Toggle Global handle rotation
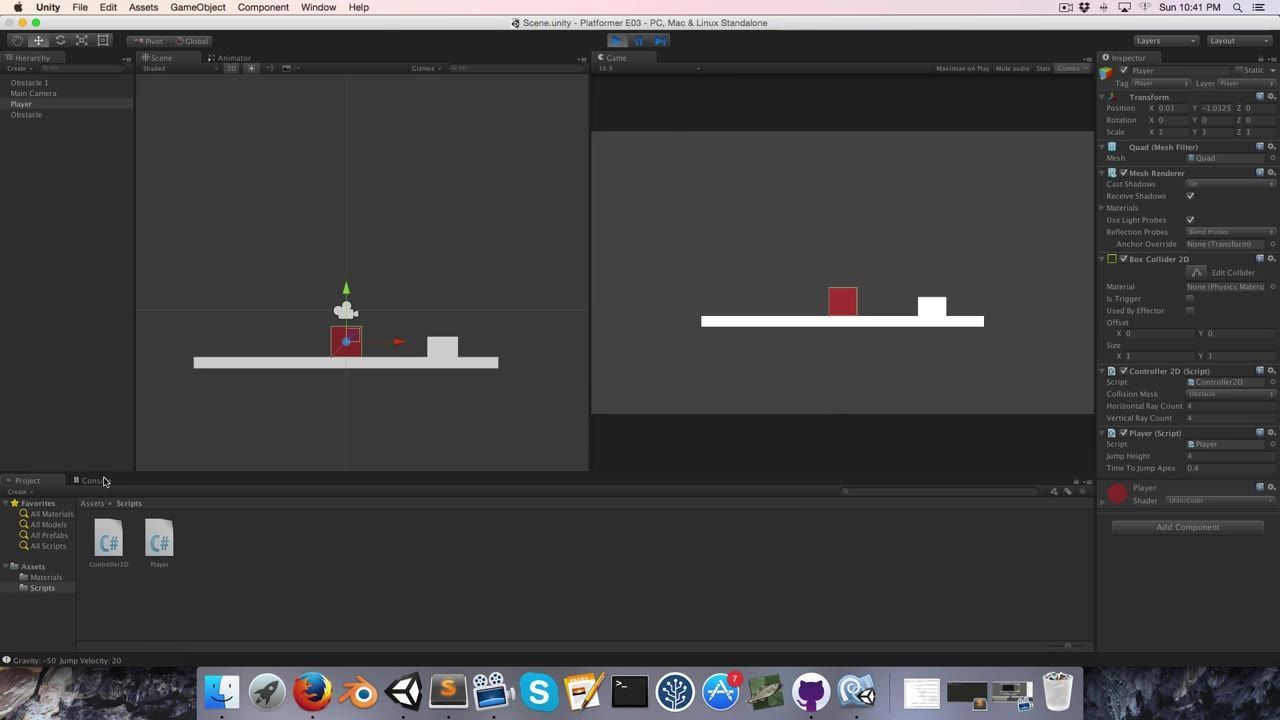The width and height of the screenshot is (1280, 720). [191, 41]
